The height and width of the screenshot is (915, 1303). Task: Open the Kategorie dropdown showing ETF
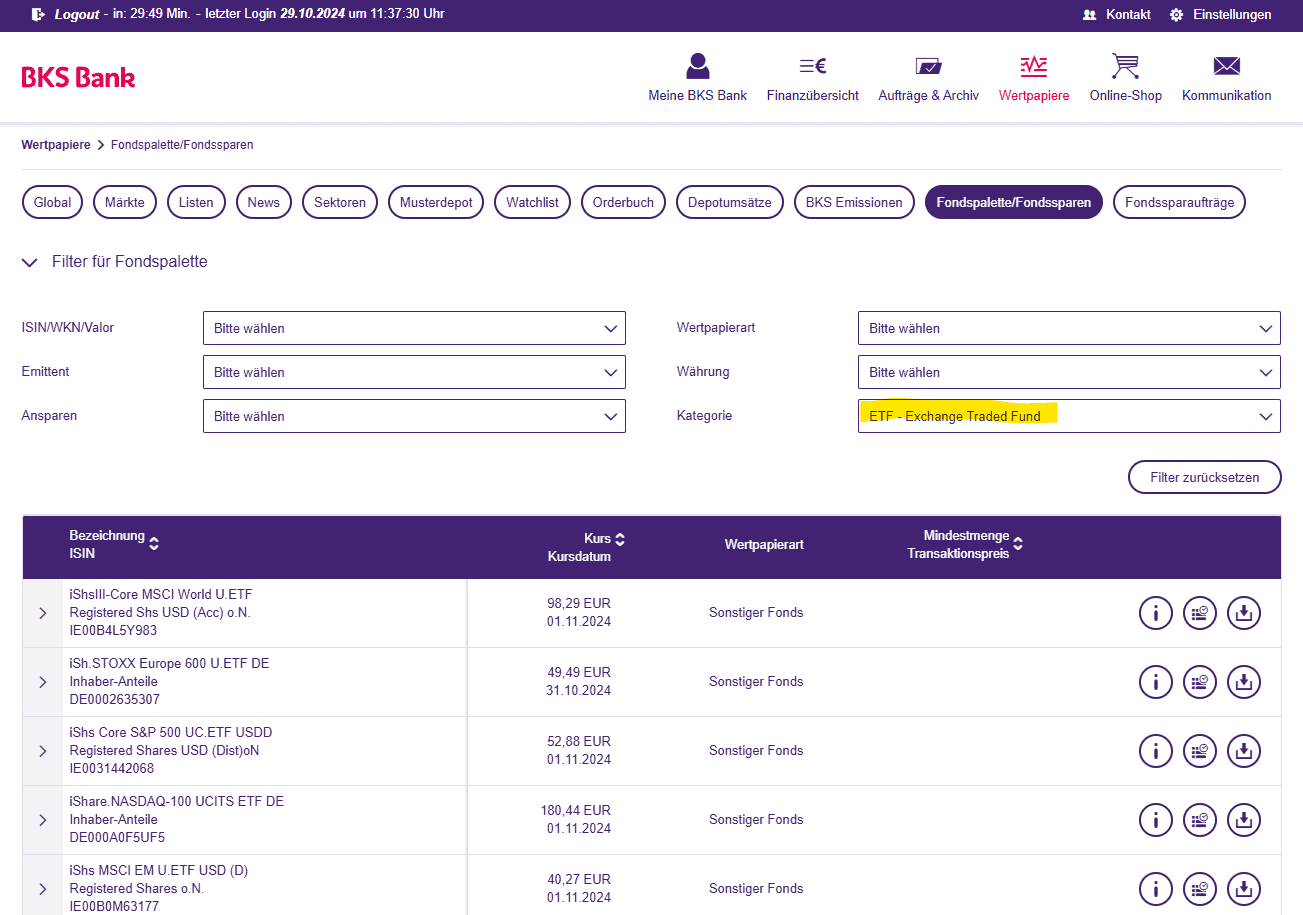coord(1069,416)
